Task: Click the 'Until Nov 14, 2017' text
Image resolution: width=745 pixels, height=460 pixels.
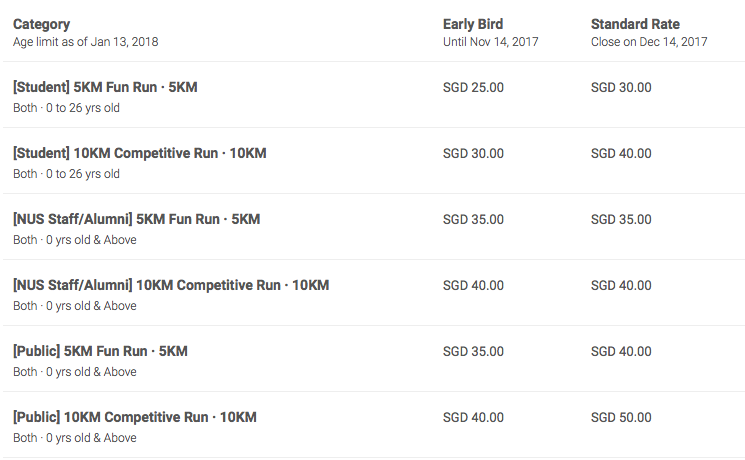Action: pos(492,42)
